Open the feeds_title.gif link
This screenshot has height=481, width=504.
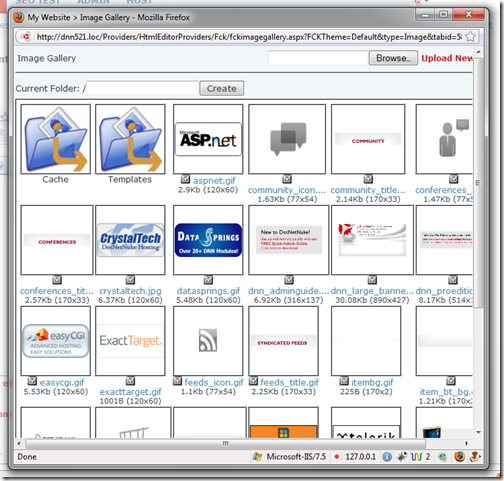point(289,382)
